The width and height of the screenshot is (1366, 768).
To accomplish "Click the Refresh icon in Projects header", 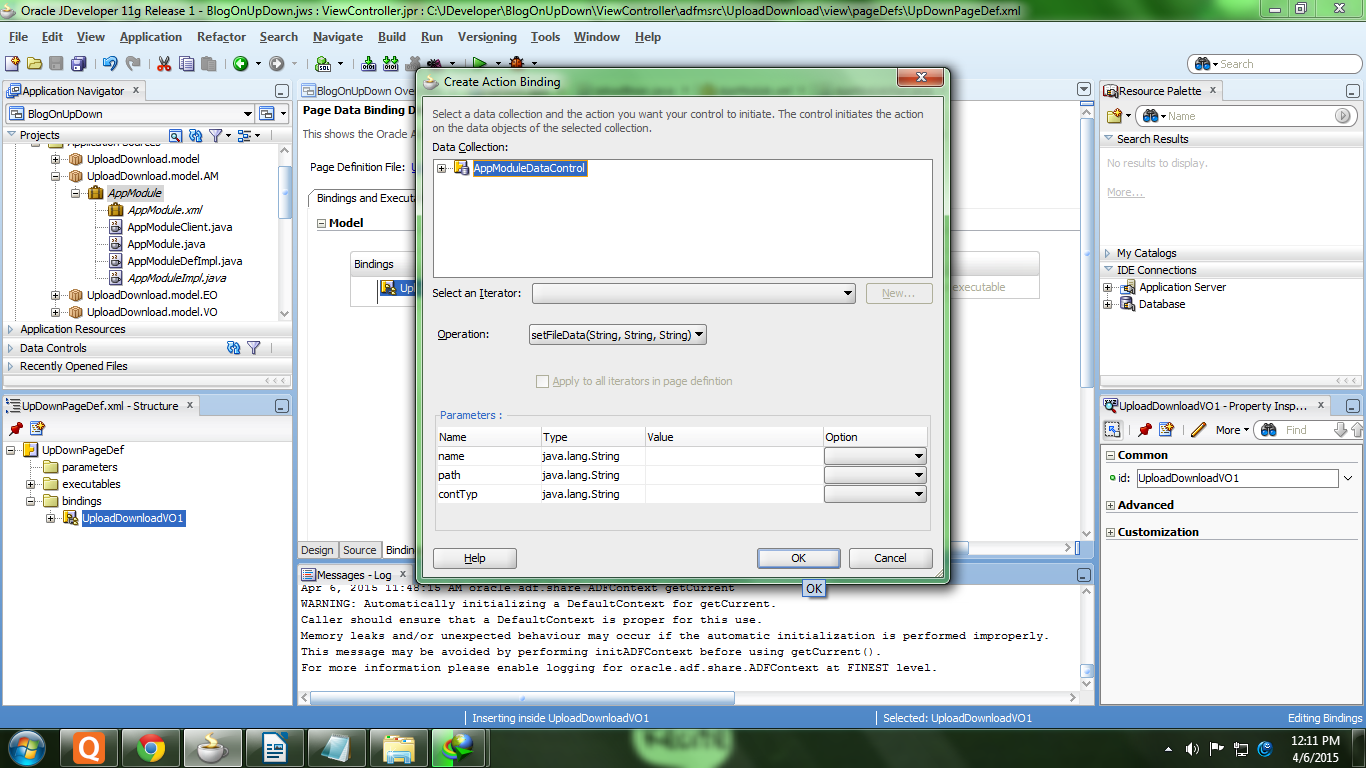I will pos(196,135).
